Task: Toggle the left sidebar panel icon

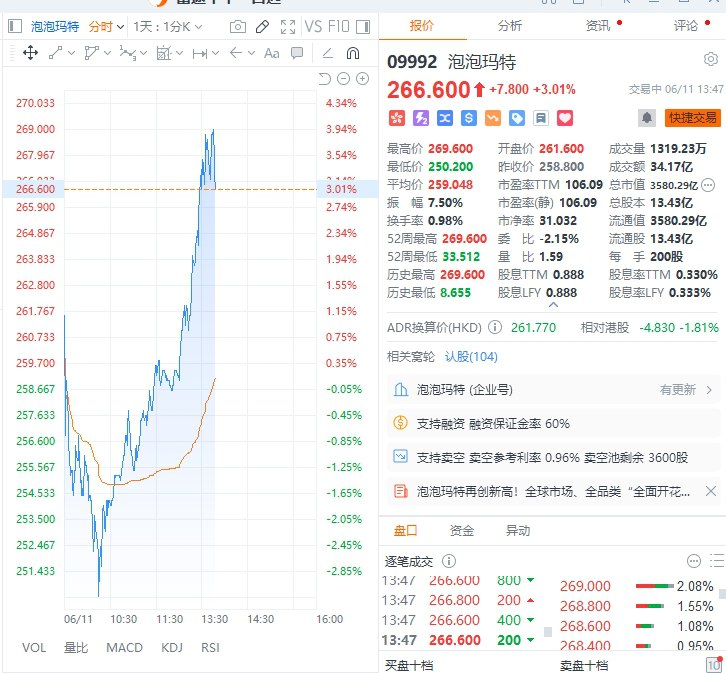Action: (15, 26)
